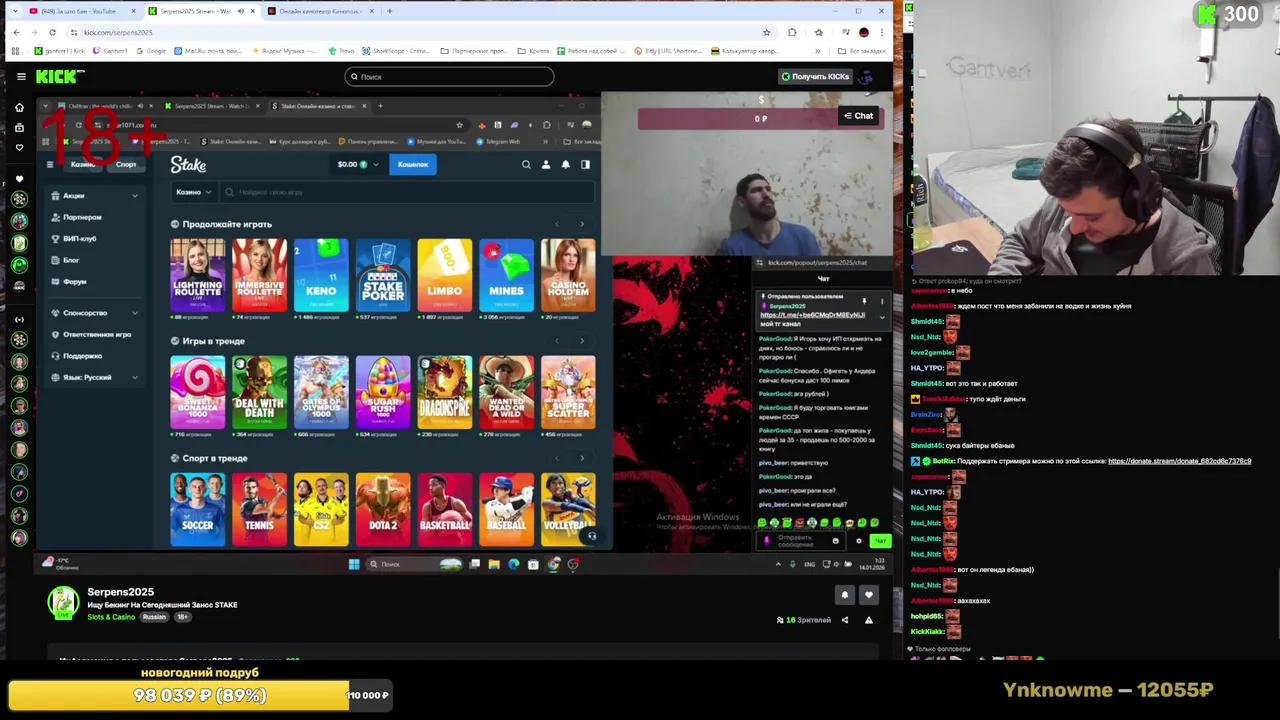The height and width of the screenshot is (720, 1280).
Task: Click the report warning triangle icon
Action: click(x=868, y=620)
